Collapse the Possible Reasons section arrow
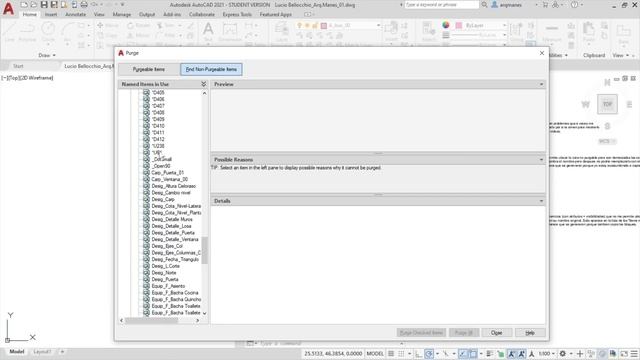The height and width of the screenshot is (360, 640). (541, 160)
